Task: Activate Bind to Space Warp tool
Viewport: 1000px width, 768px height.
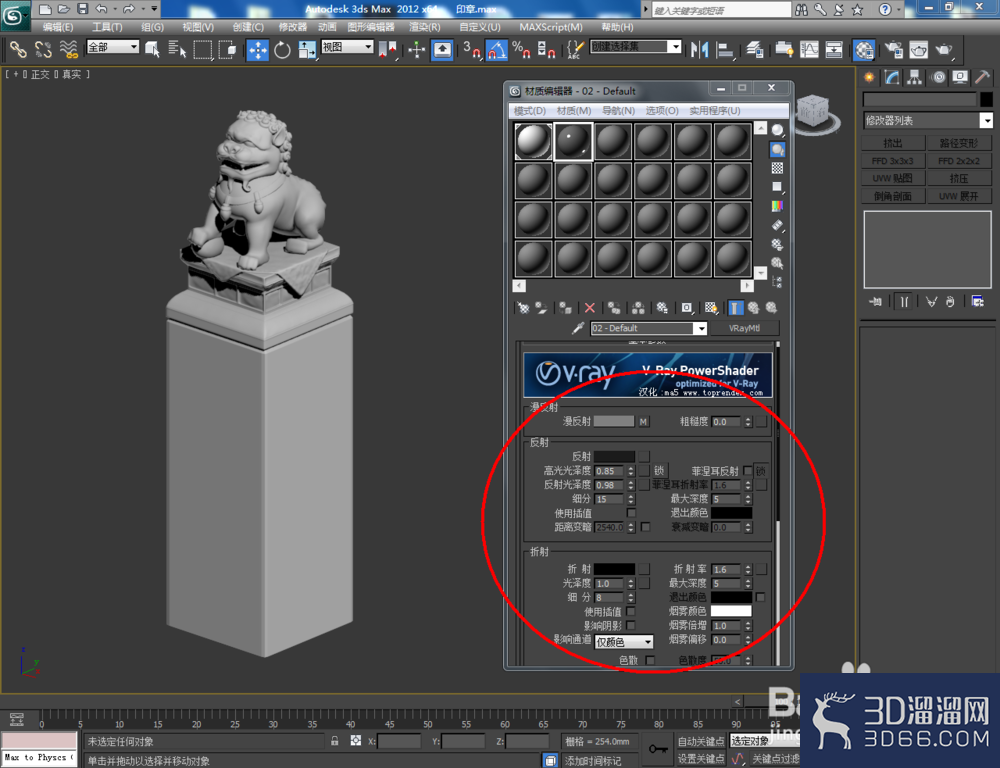Action: pyautogui.click(x=68, y=49)
